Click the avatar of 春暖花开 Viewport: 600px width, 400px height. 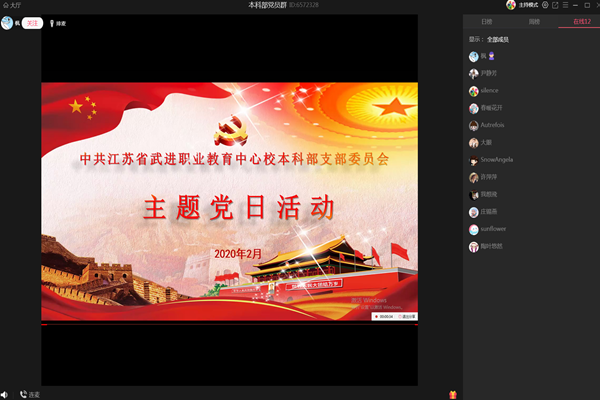tap(474, 108)
